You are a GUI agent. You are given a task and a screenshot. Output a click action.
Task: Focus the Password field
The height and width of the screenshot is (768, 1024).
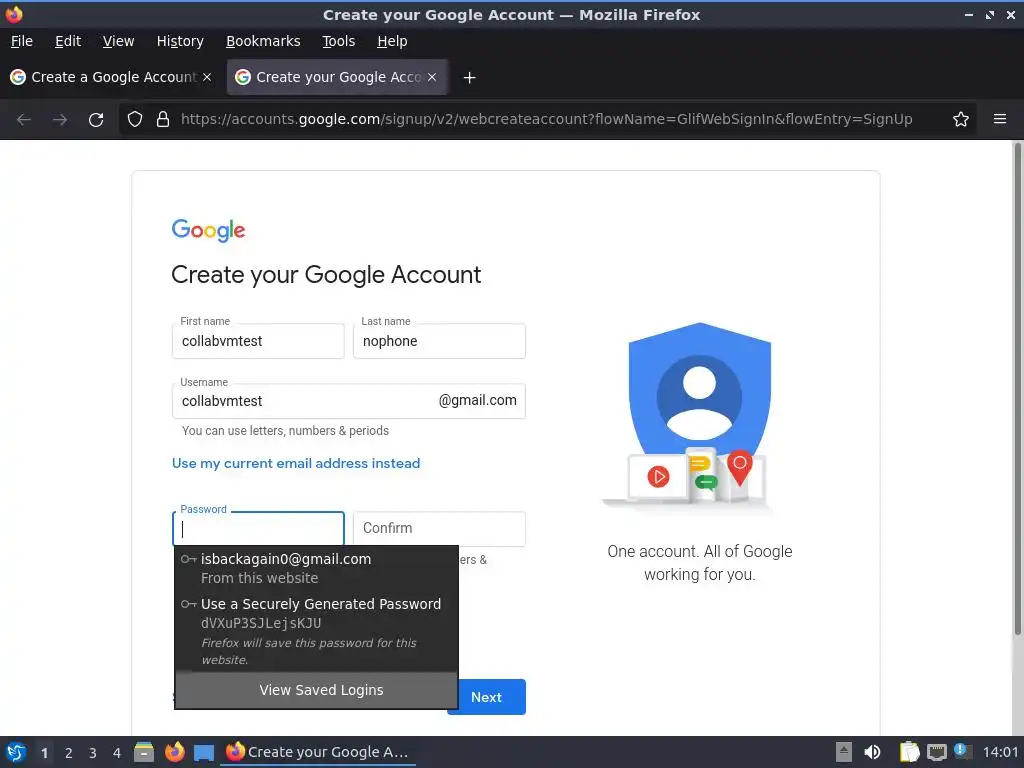pos(258,529)
